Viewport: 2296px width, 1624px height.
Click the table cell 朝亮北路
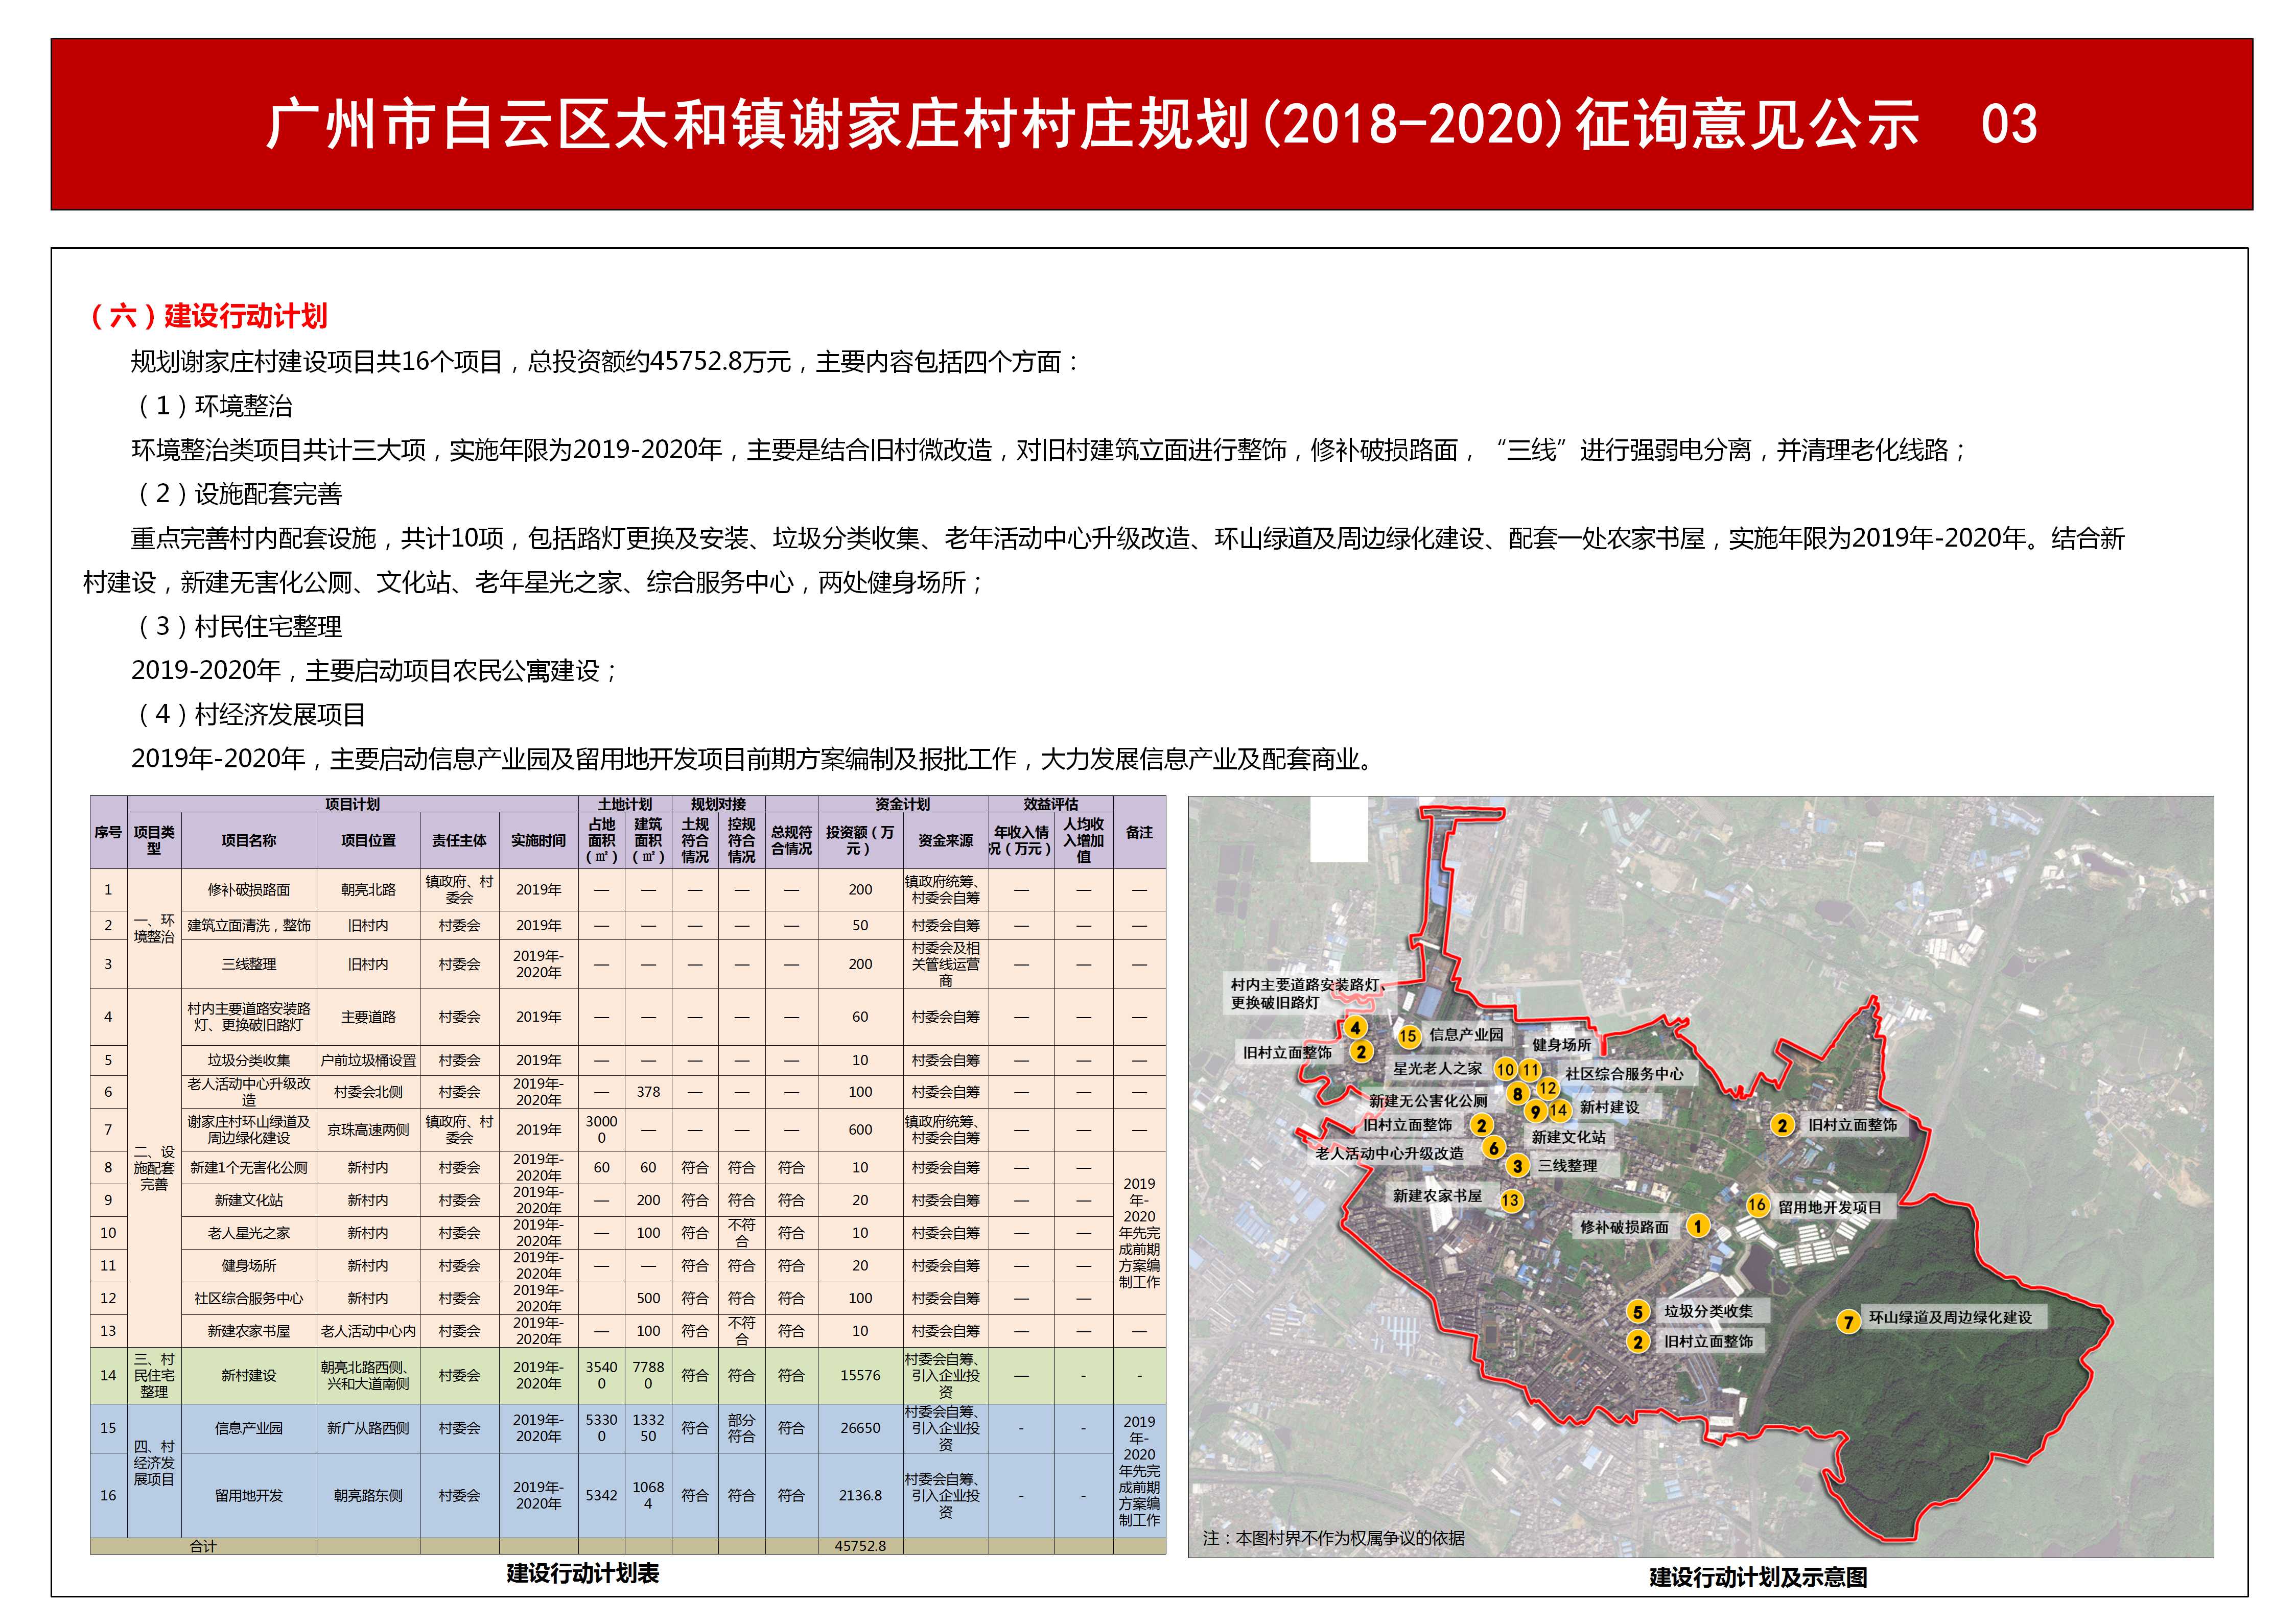tap(368, 890)
